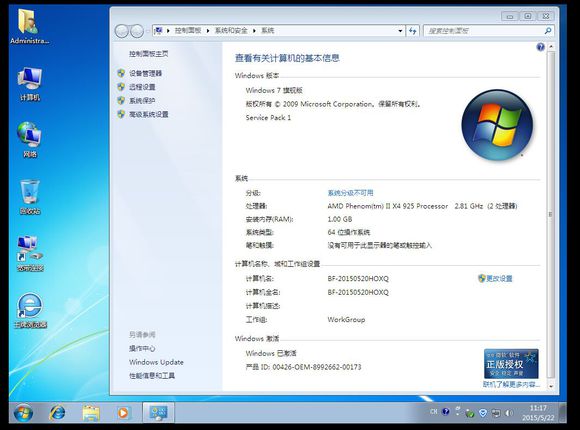Click the 'Windows 已激活' activation status text
Viewport: 580px width, 430px height.
[271, 353]
